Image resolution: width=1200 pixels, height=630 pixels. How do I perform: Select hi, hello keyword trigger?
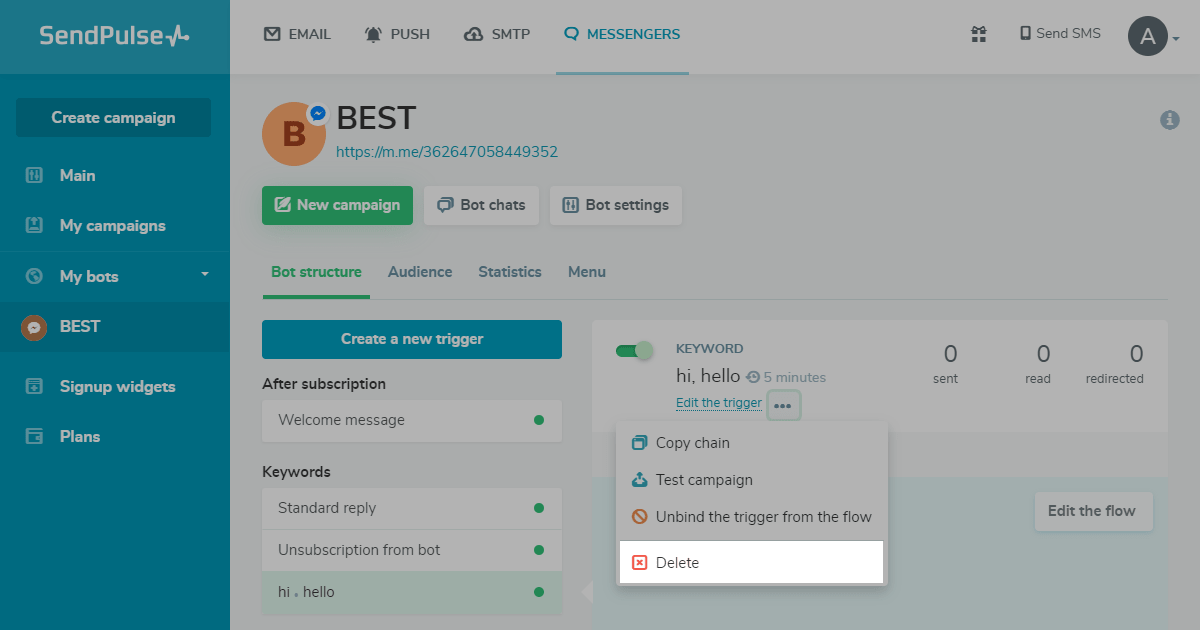(x=412, y=592)
